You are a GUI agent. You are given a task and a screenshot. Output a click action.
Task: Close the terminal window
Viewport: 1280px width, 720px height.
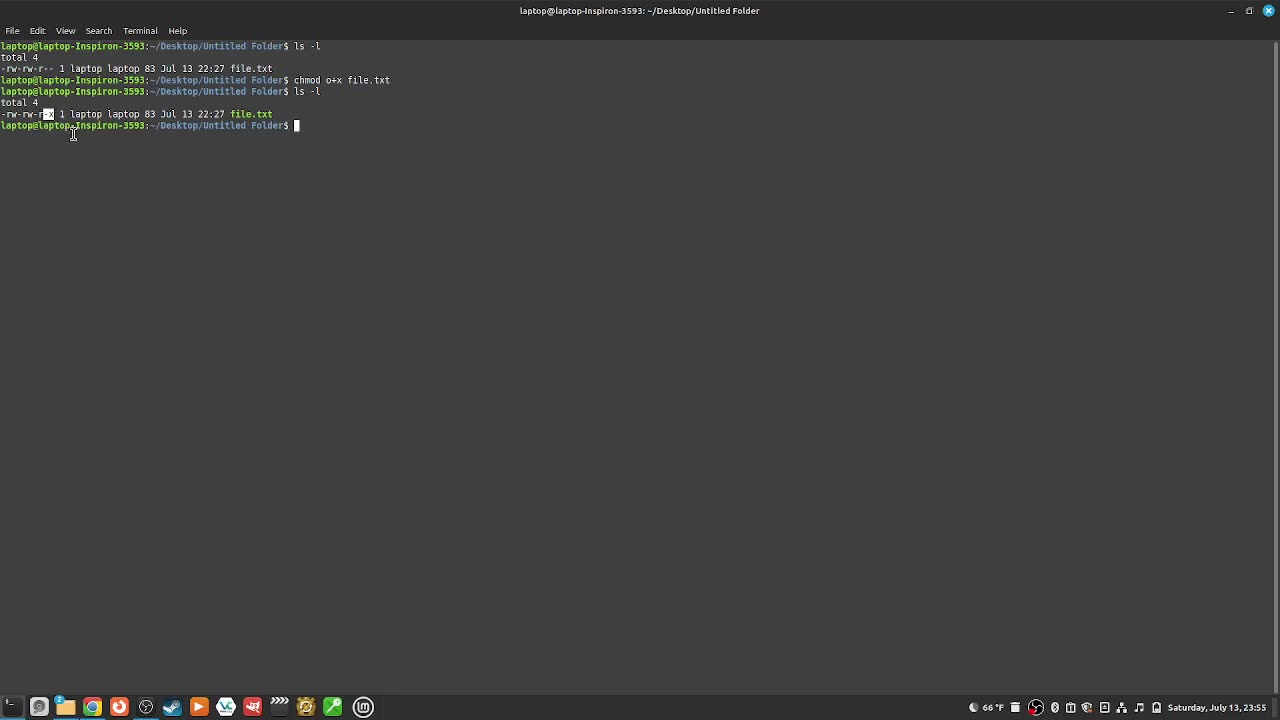tap(1268, 11)
